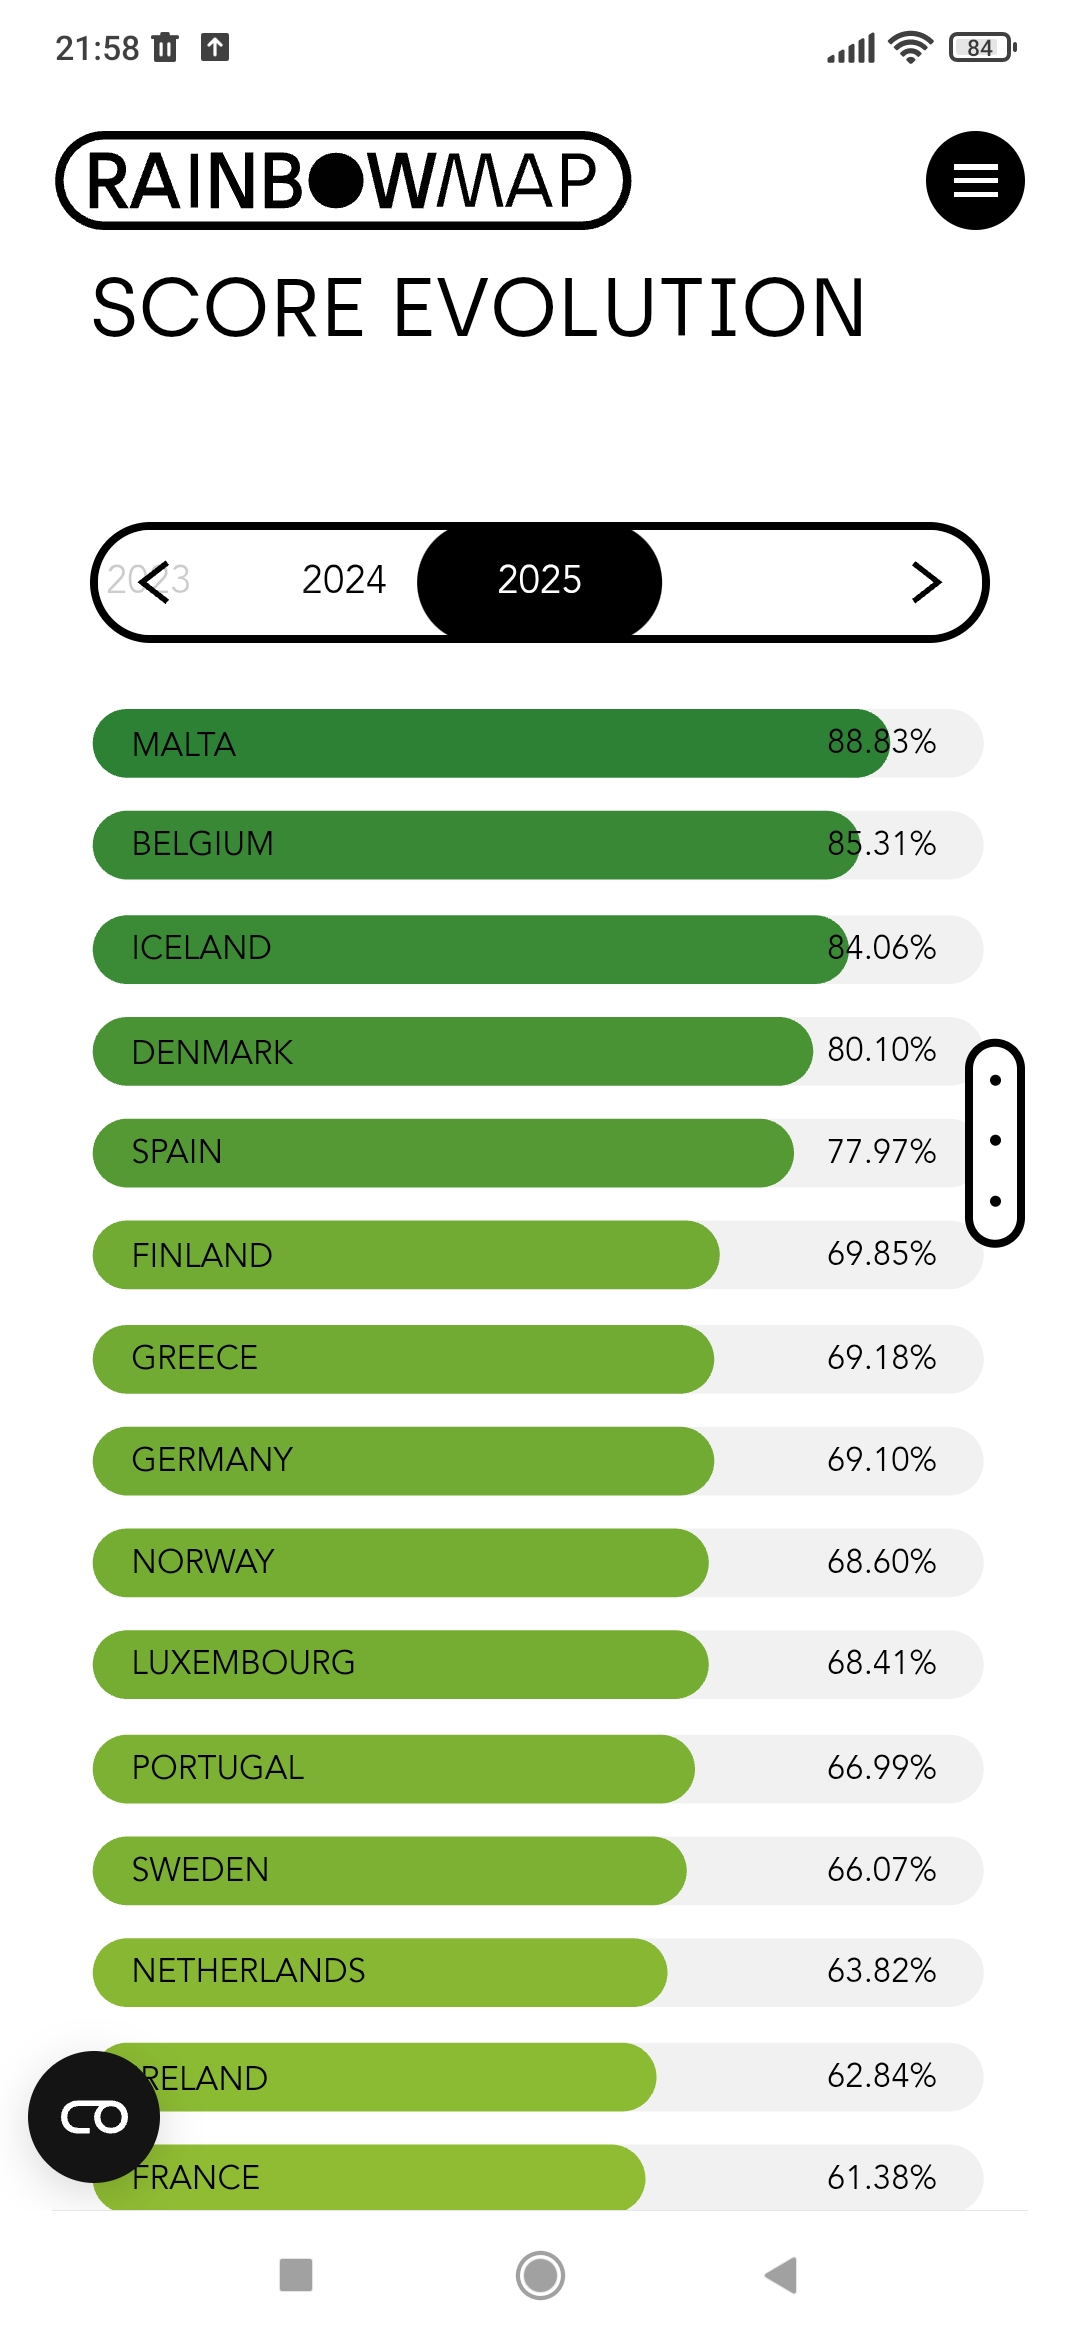Tap the battery indicator icon
1080x2340 pixels.
(982, 47)
